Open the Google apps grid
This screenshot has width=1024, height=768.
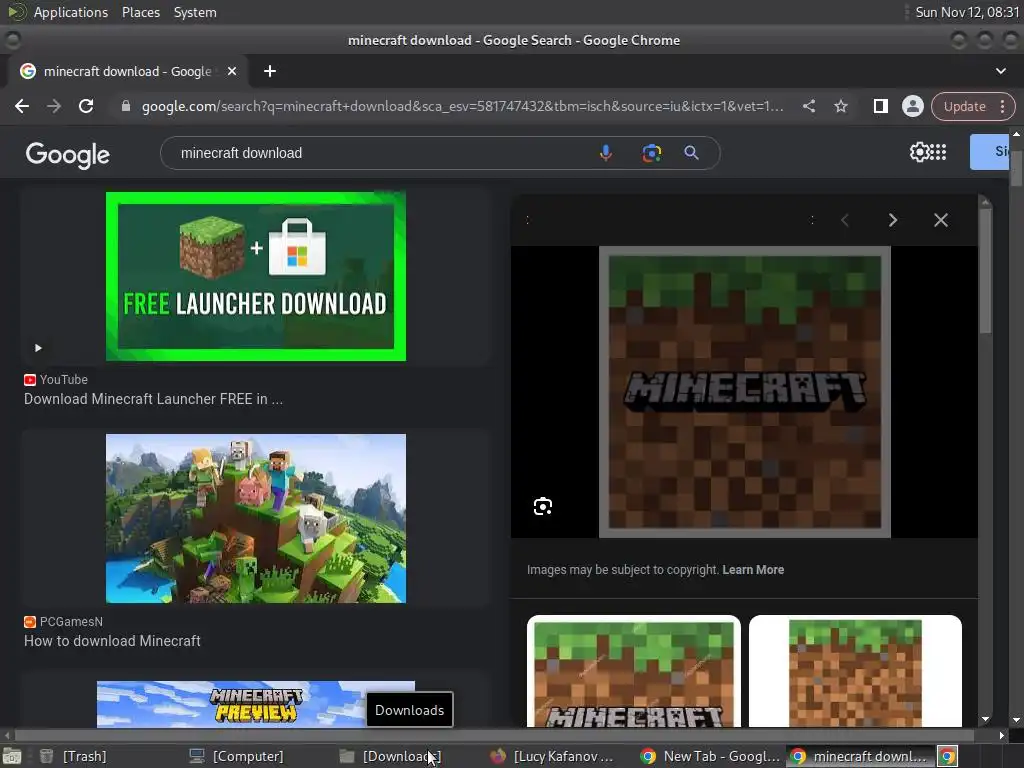(x=938, y=152)
